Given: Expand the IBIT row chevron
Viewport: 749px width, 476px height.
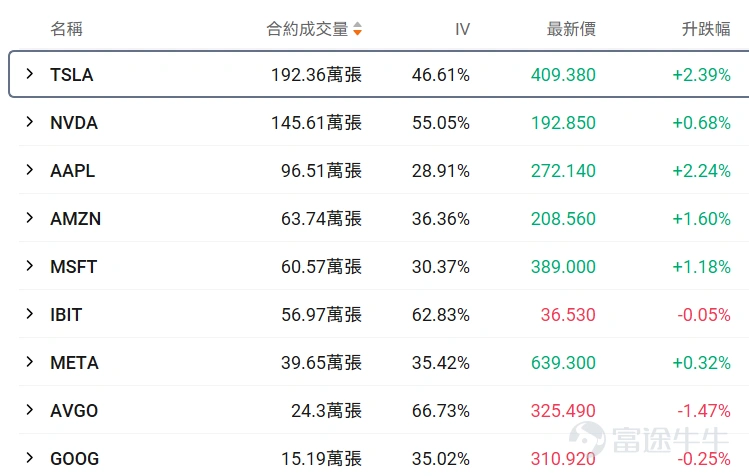Looking at the screenshot, I should [x=30, y=314].
